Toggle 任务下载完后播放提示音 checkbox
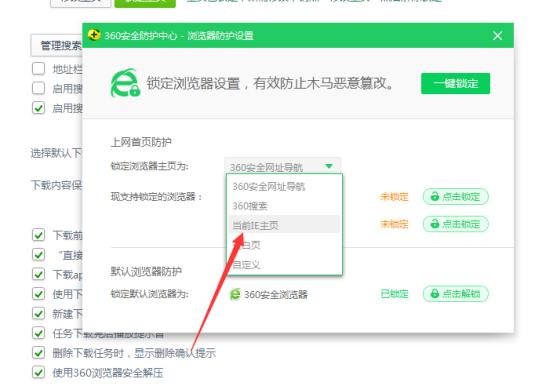Image resolution: width=554 pixels, height=387 pixels. (x=38, y=333)
